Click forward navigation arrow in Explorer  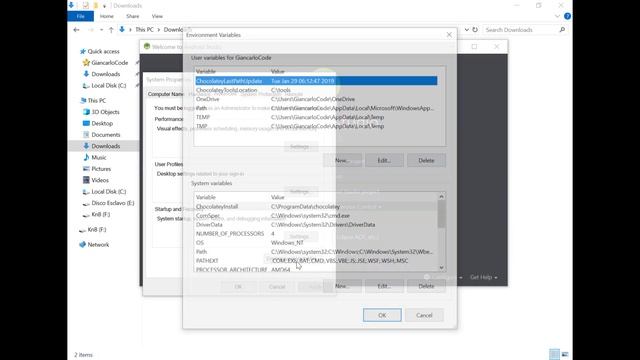tap(91, 30)
